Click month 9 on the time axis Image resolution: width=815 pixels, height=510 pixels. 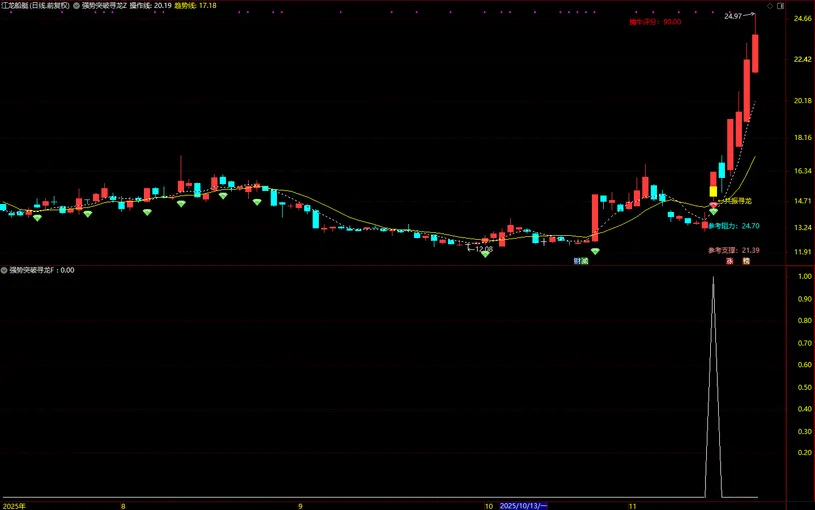[x=300, y=506]
